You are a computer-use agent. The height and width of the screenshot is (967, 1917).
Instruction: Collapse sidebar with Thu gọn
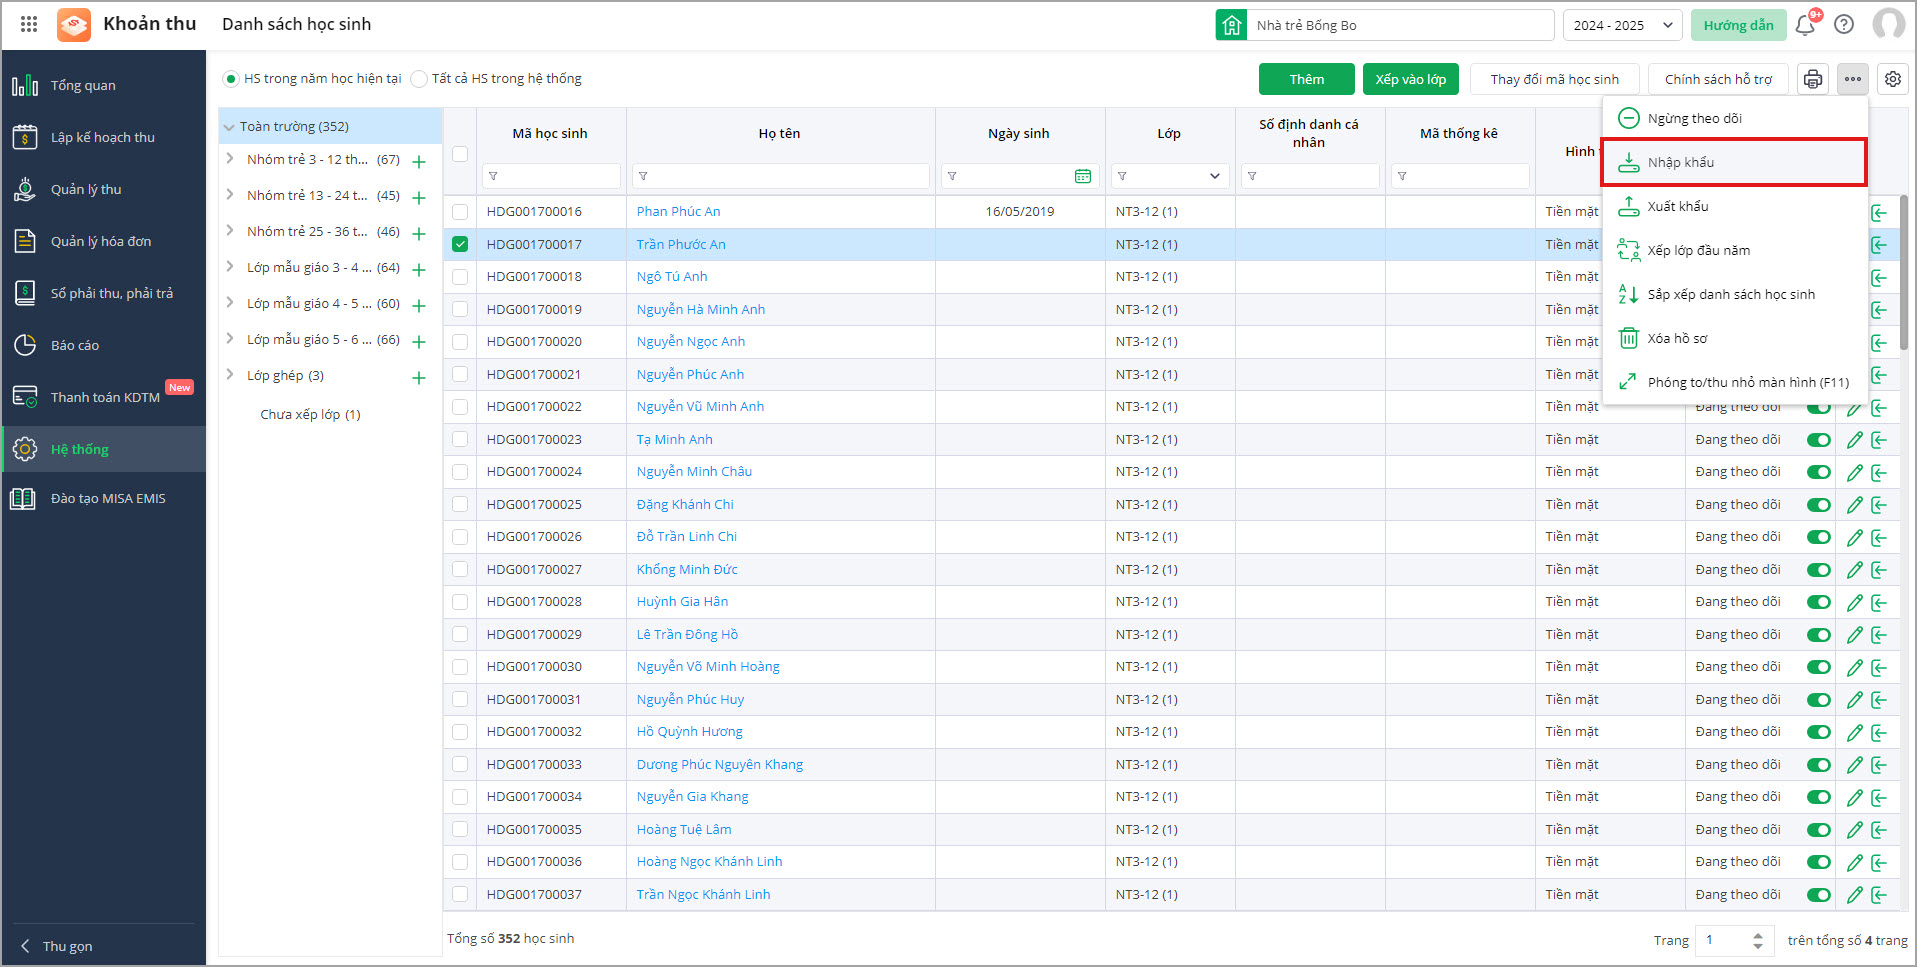(x=58, y=946)
